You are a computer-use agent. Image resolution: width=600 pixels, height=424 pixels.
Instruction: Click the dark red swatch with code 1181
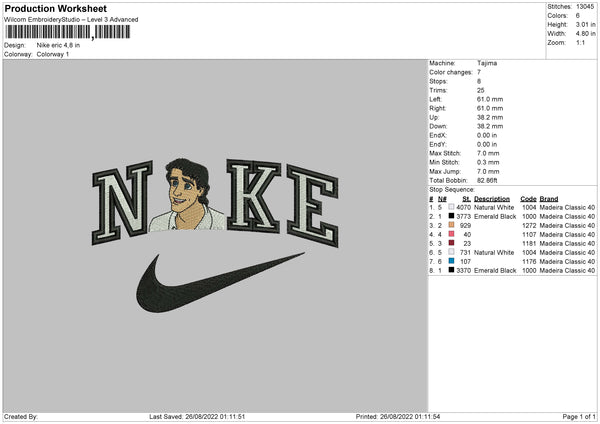tap(451, 243)
